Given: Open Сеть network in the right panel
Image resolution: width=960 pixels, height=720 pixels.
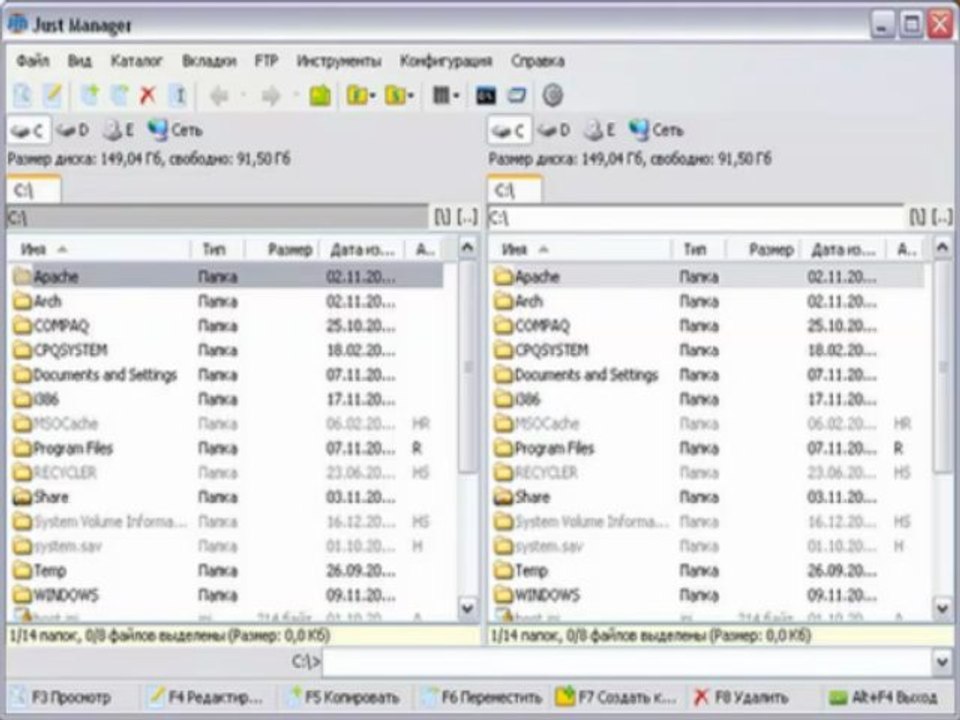Looking at the screenshot, I should coord(656,130).
